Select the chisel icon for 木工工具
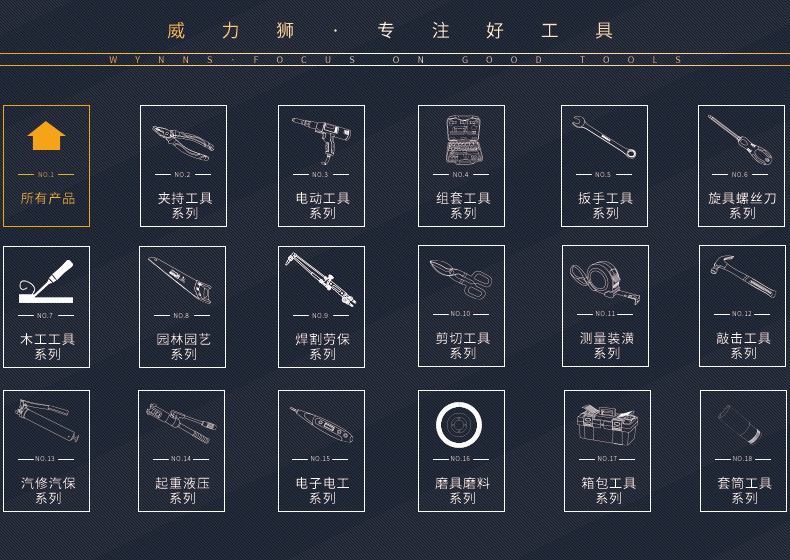 (46, 281)
